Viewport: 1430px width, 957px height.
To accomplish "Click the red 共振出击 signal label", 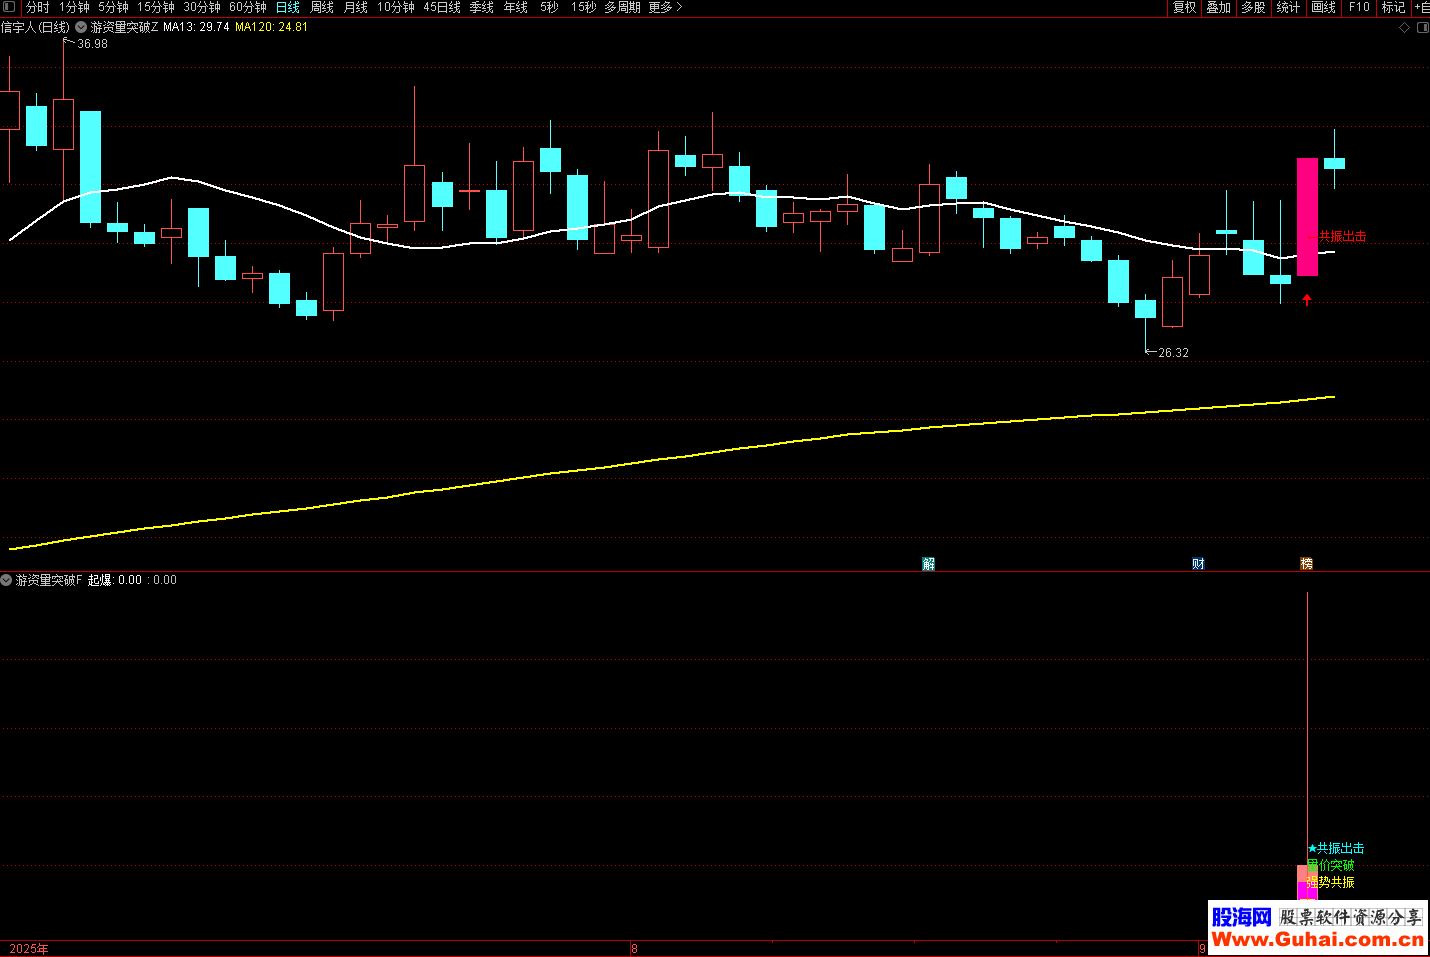I will coord(1343,236).
